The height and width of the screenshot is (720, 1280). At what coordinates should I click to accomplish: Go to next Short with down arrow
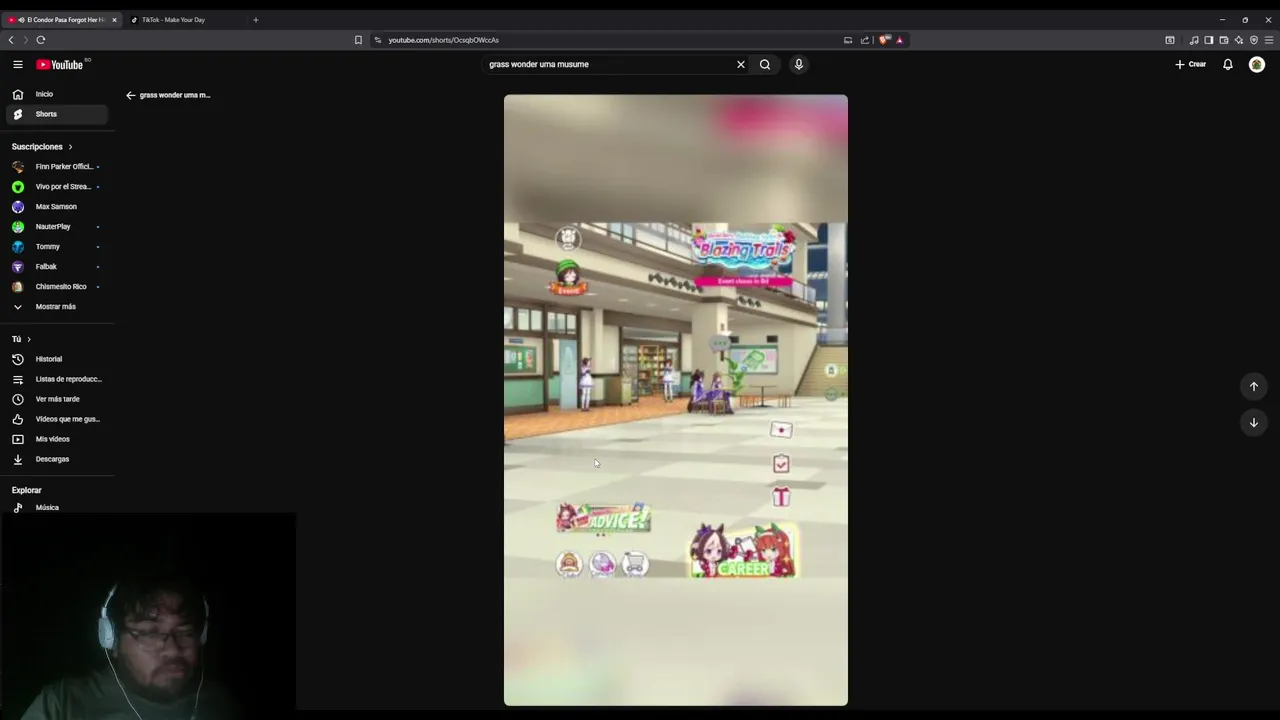click(1253, 422)
